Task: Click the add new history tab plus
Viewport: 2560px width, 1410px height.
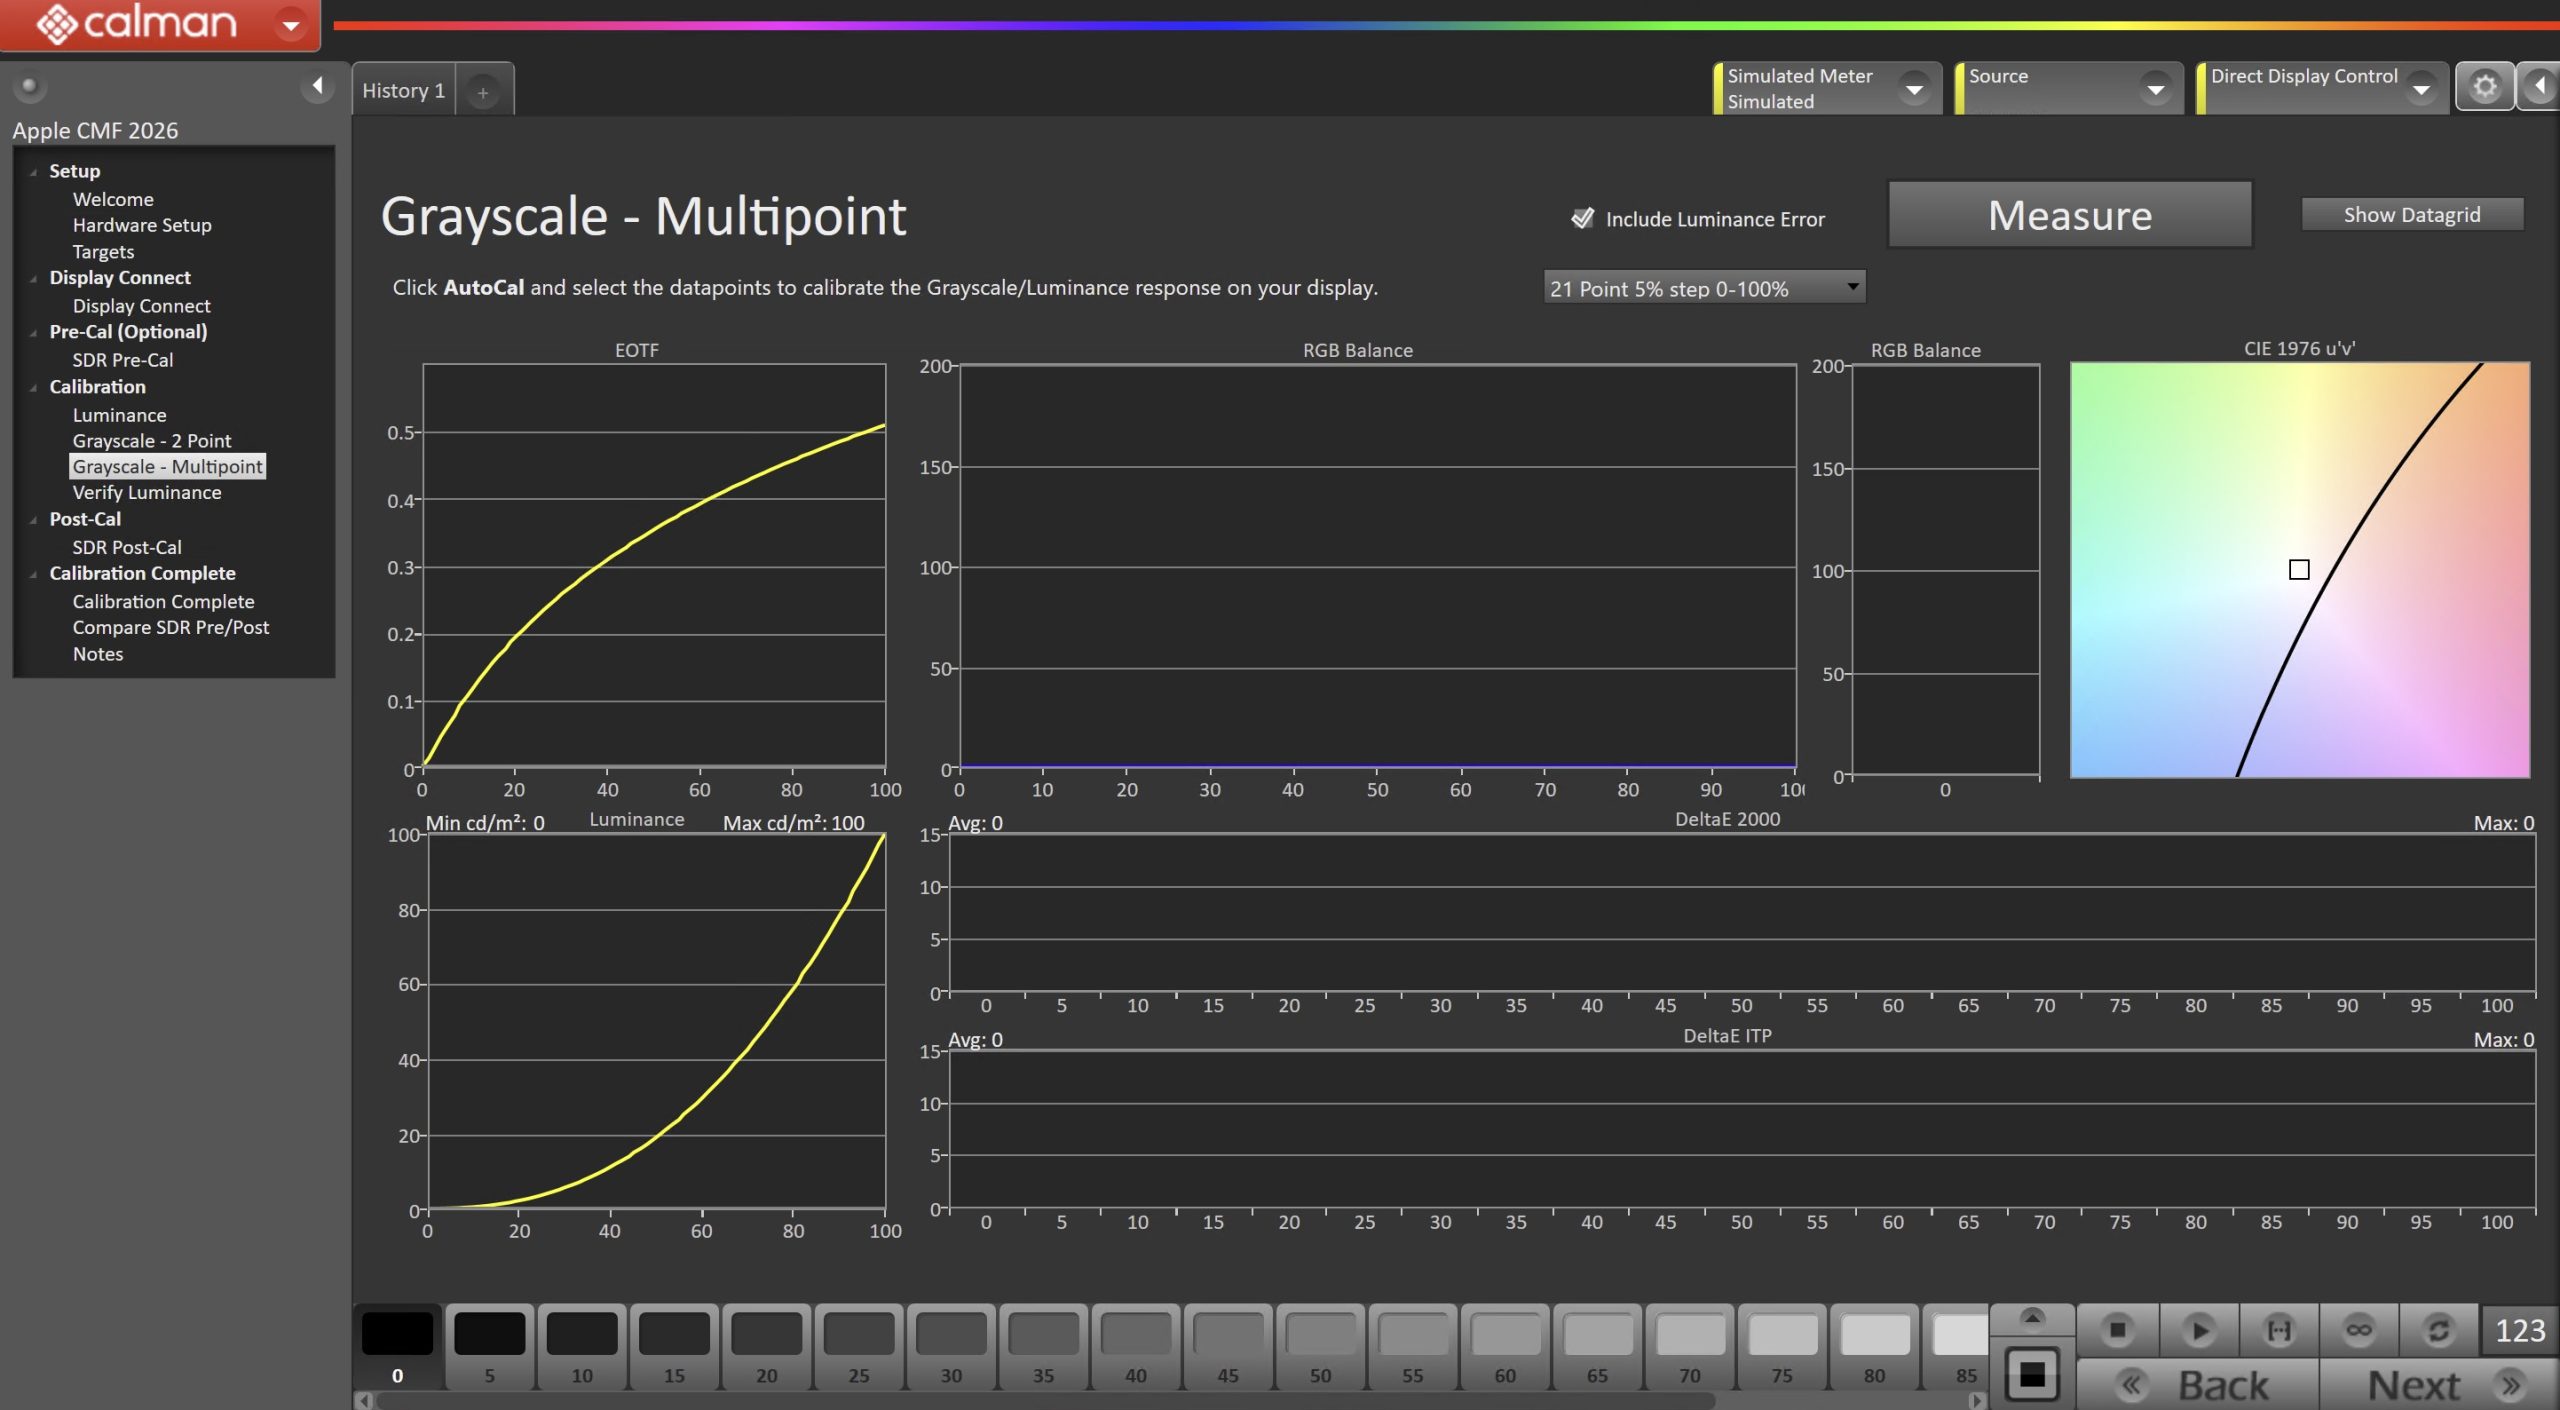Action: [483, 92]
